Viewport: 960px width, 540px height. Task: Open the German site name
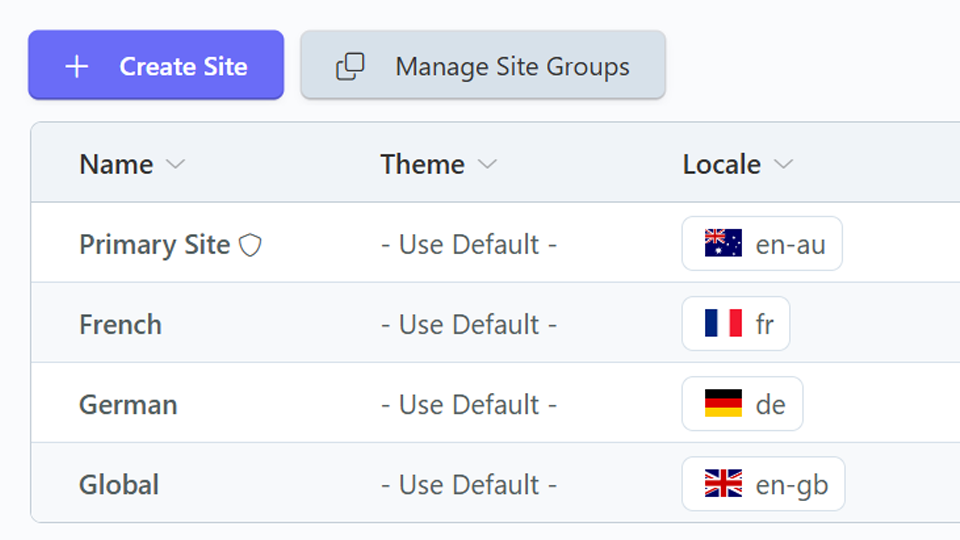point(129,404)
